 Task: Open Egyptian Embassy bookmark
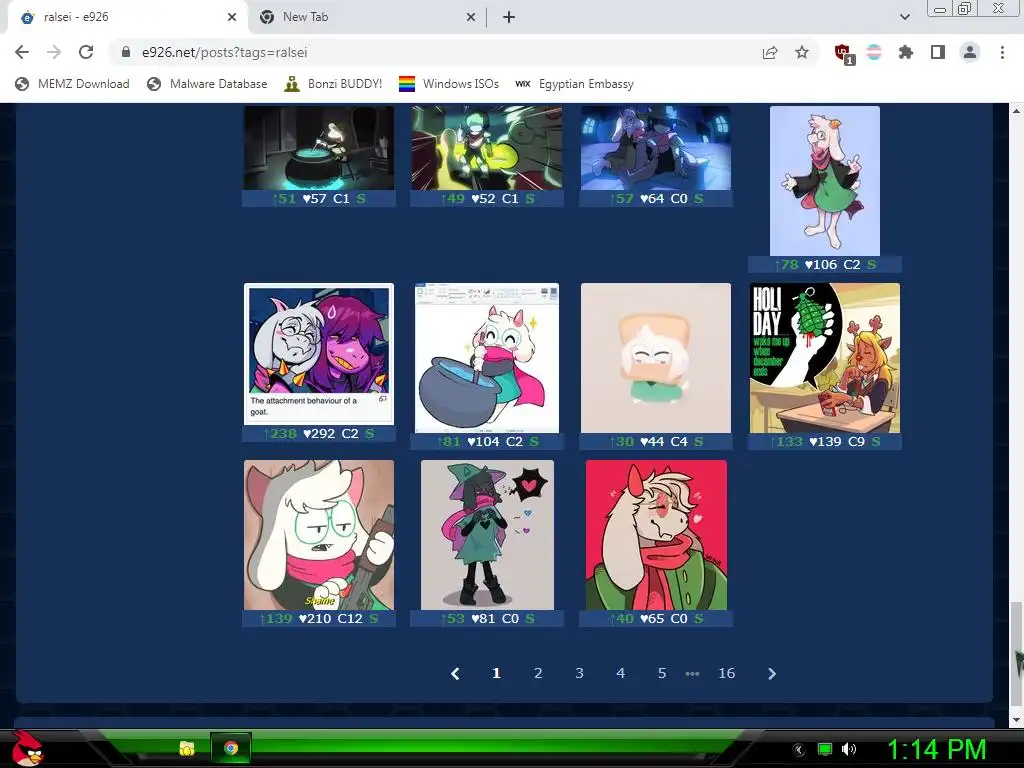574,84
